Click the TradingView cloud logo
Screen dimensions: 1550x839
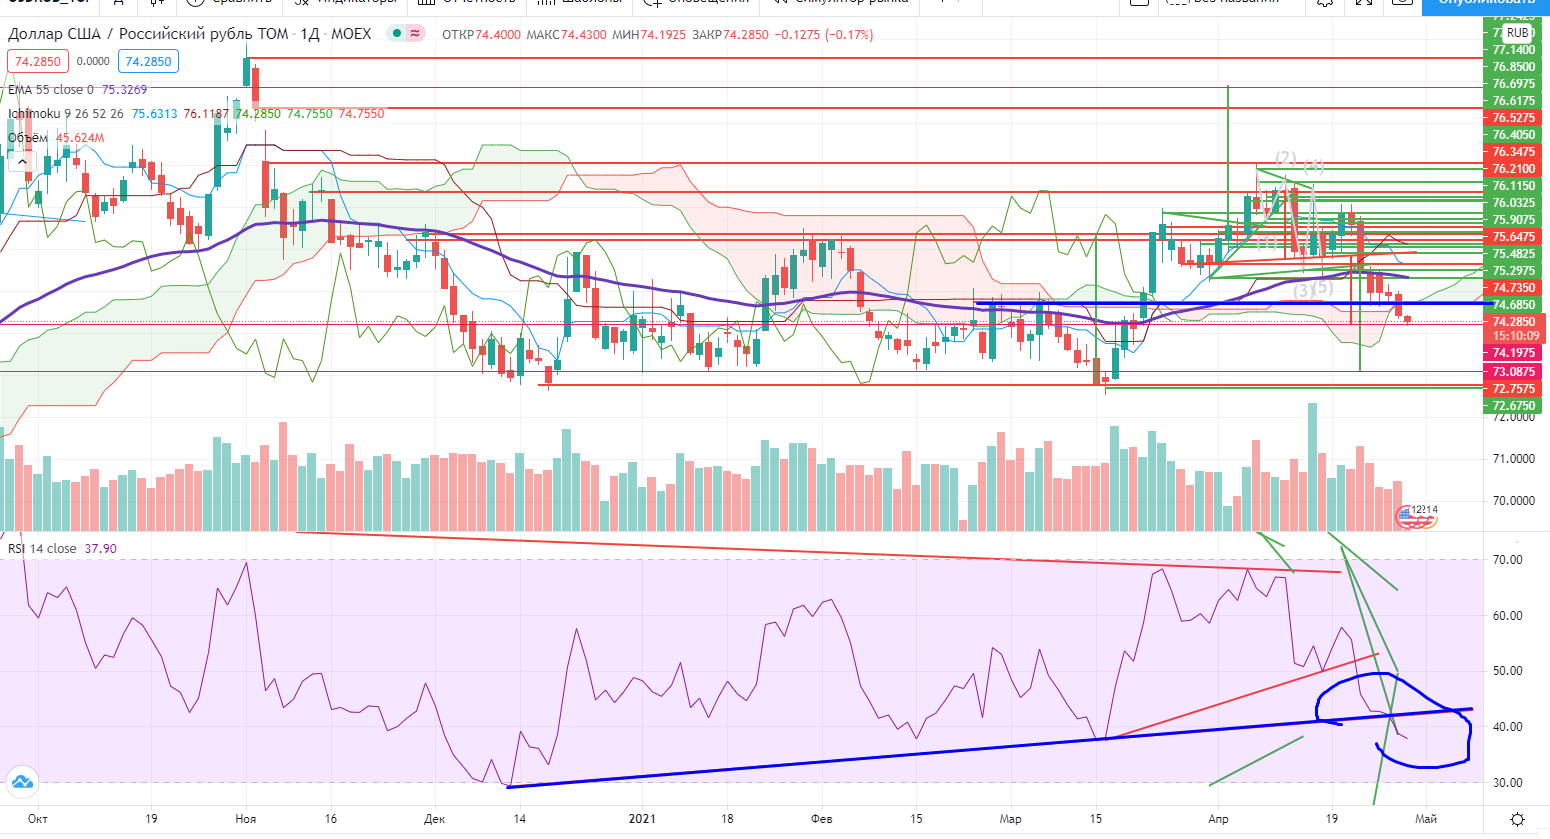[22, 782]
